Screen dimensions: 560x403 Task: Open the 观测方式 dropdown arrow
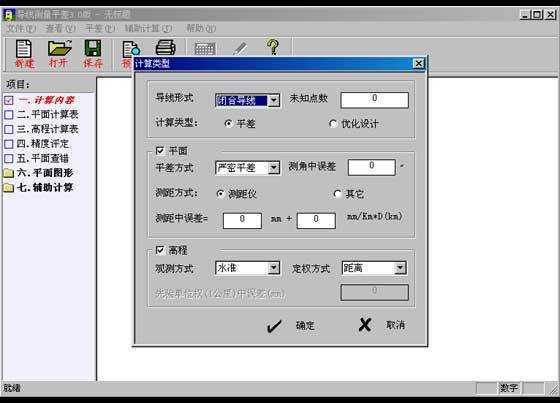pyautogui.click(x=274, y=268)
